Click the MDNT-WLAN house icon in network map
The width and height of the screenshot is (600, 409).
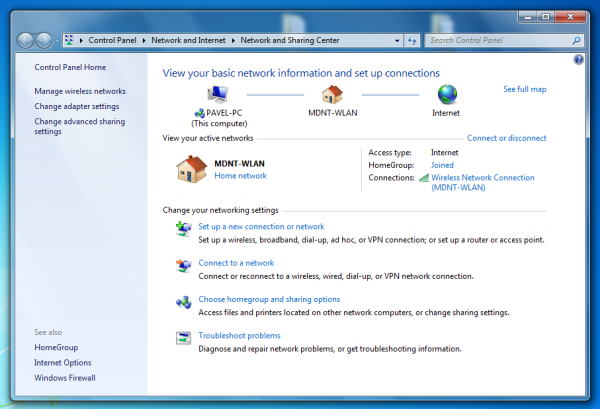[x=332, y=94]
